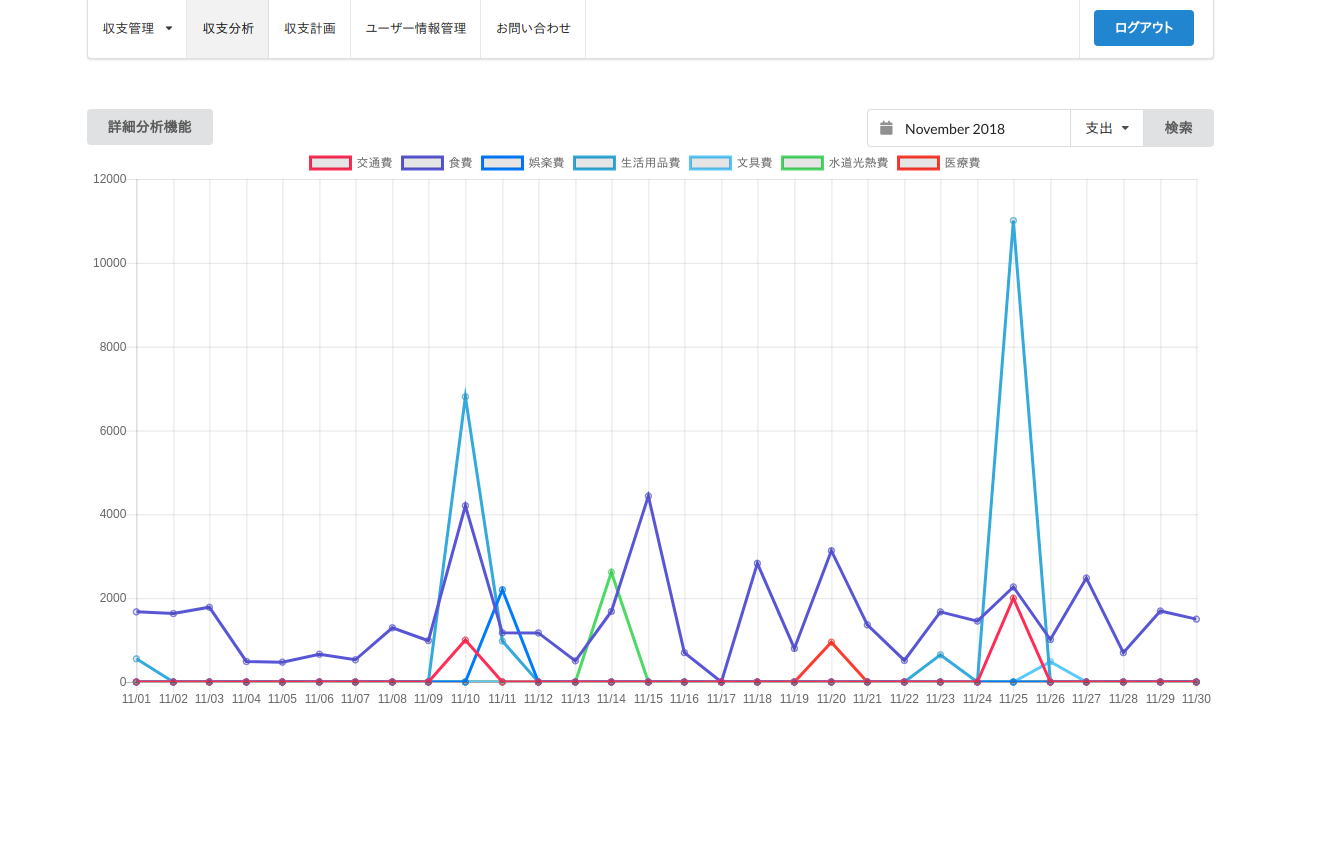Open the お問い合わせ page
Viewport: 1327px width, 853px height.
point(533,29)
